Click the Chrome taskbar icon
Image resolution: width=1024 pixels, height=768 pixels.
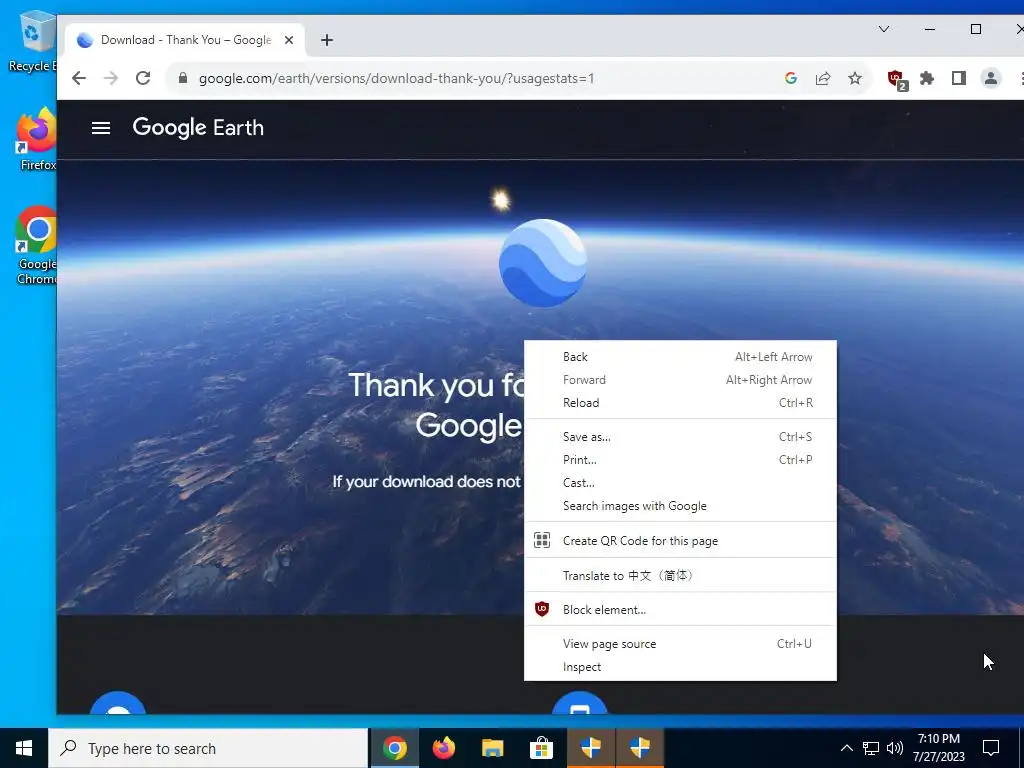(394, 748)
